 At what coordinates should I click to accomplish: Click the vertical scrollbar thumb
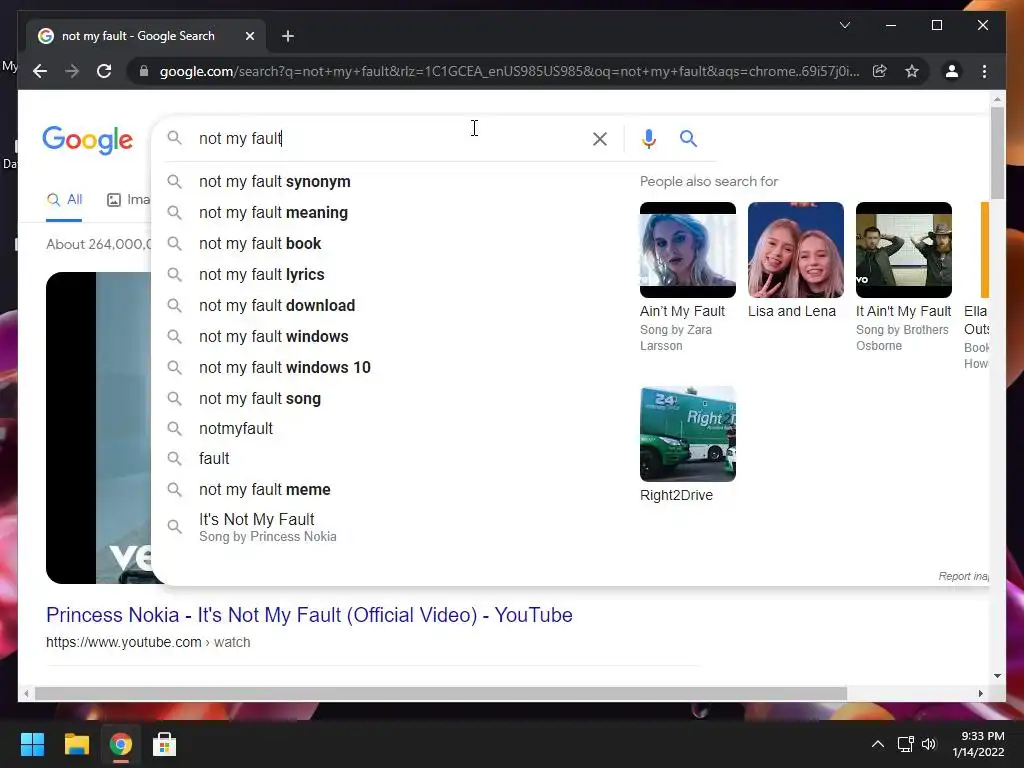tap(997, 153)
